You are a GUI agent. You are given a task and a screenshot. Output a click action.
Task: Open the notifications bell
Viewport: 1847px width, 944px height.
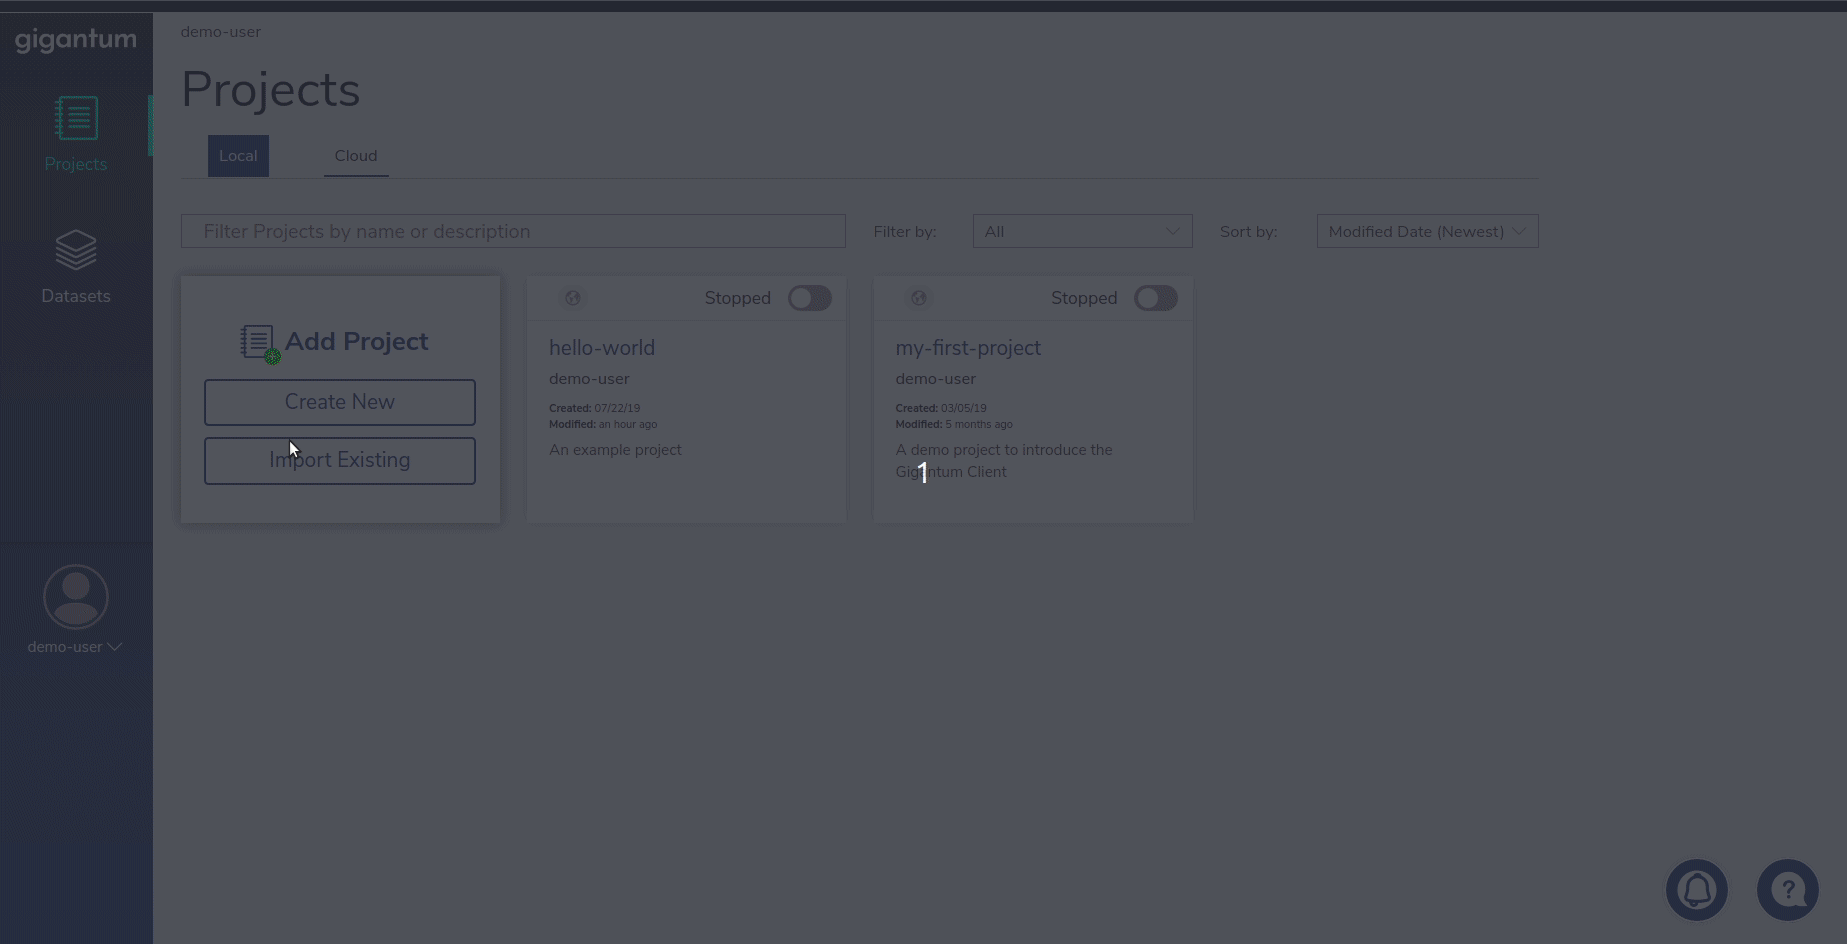(1697, 890)
